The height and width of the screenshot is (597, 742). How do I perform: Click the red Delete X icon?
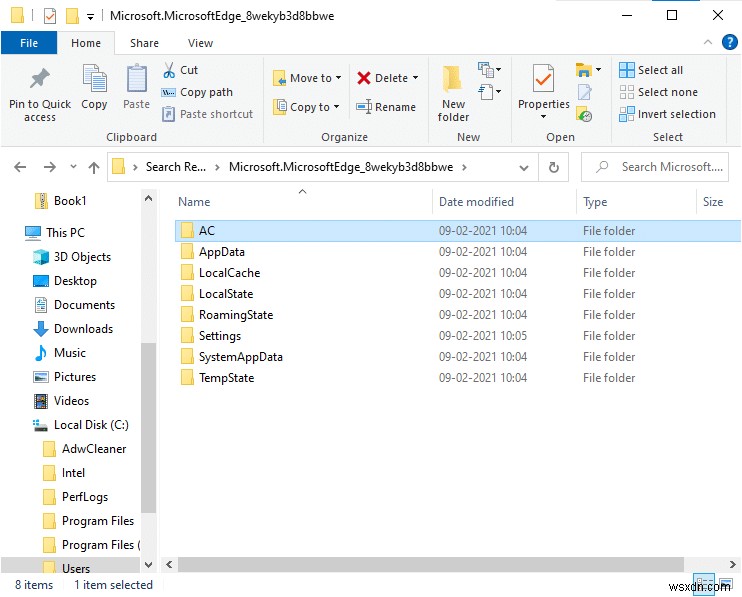point(363,78)
